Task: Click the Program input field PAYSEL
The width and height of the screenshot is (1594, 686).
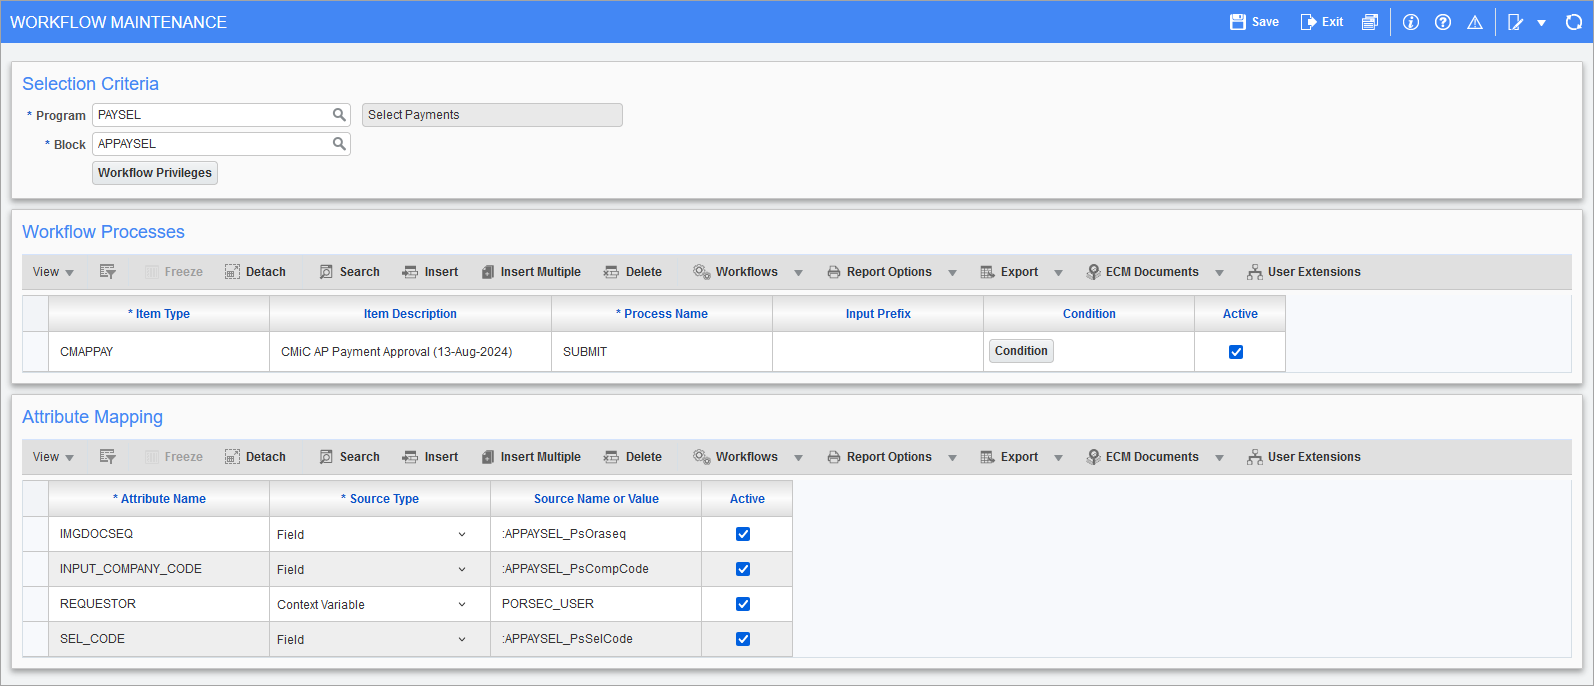Action: [221, 115]
